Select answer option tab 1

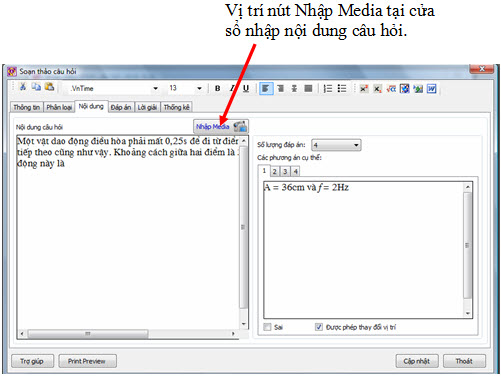264,171
